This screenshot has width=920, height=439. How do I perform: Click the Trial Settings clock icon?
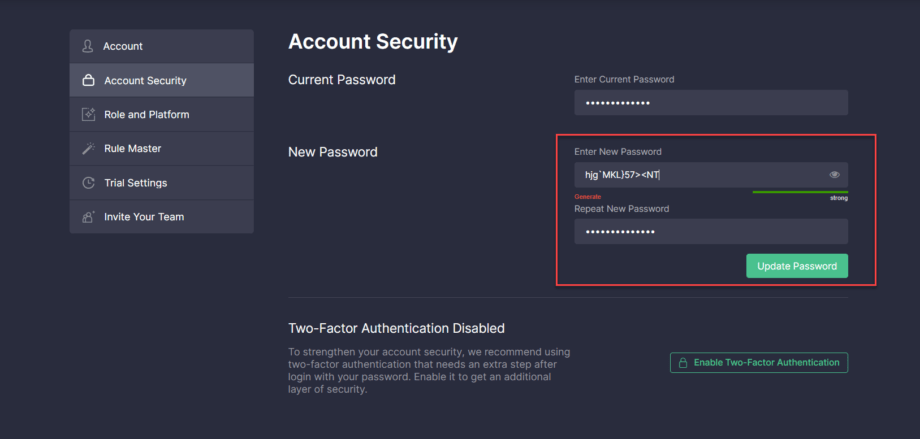[88, 183]
